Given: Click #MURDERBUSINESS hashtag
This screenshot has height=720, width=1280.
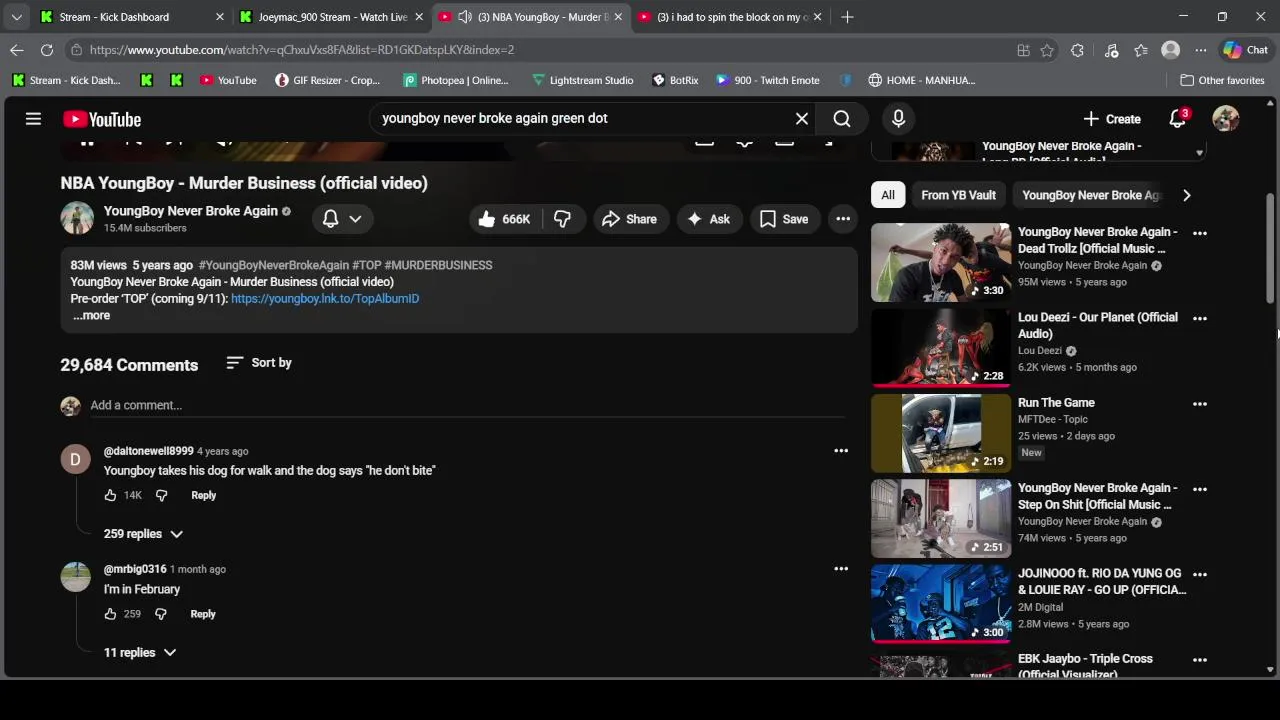Looking at the screenshot, I should (438, 265).
